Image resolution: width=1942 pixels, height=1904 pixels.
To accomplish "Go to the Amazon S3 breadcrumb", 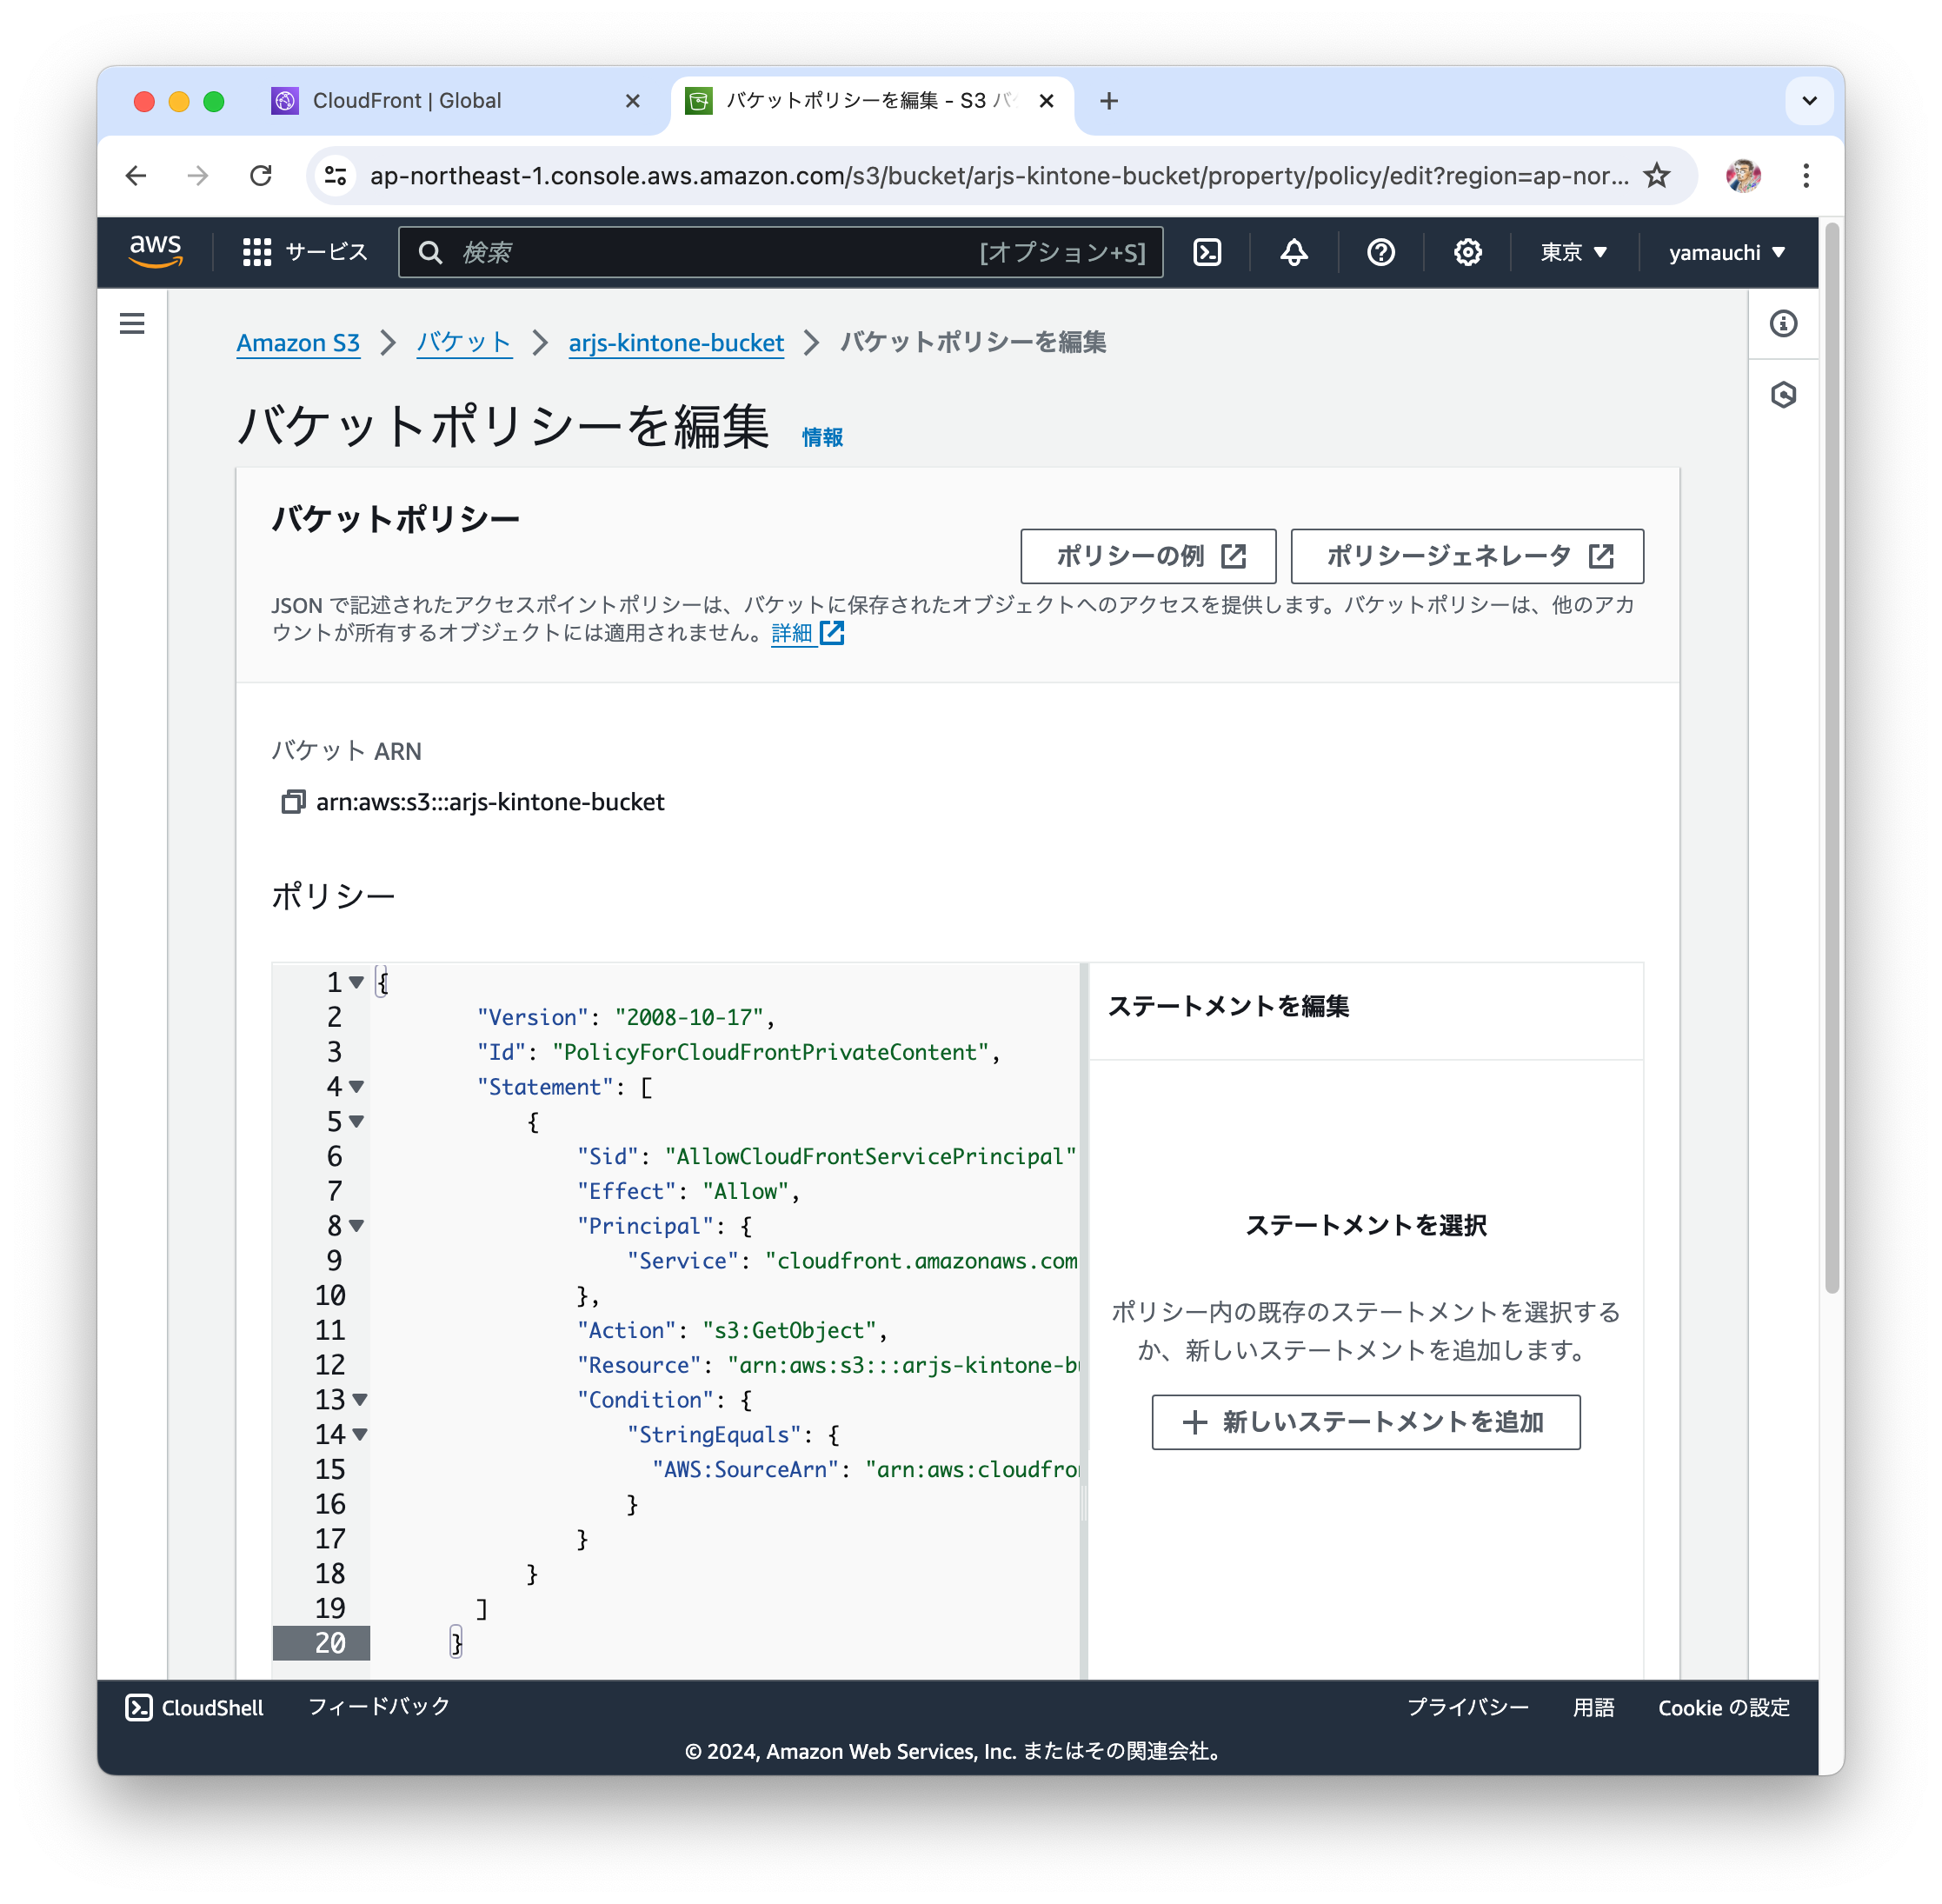I will 298,343.
